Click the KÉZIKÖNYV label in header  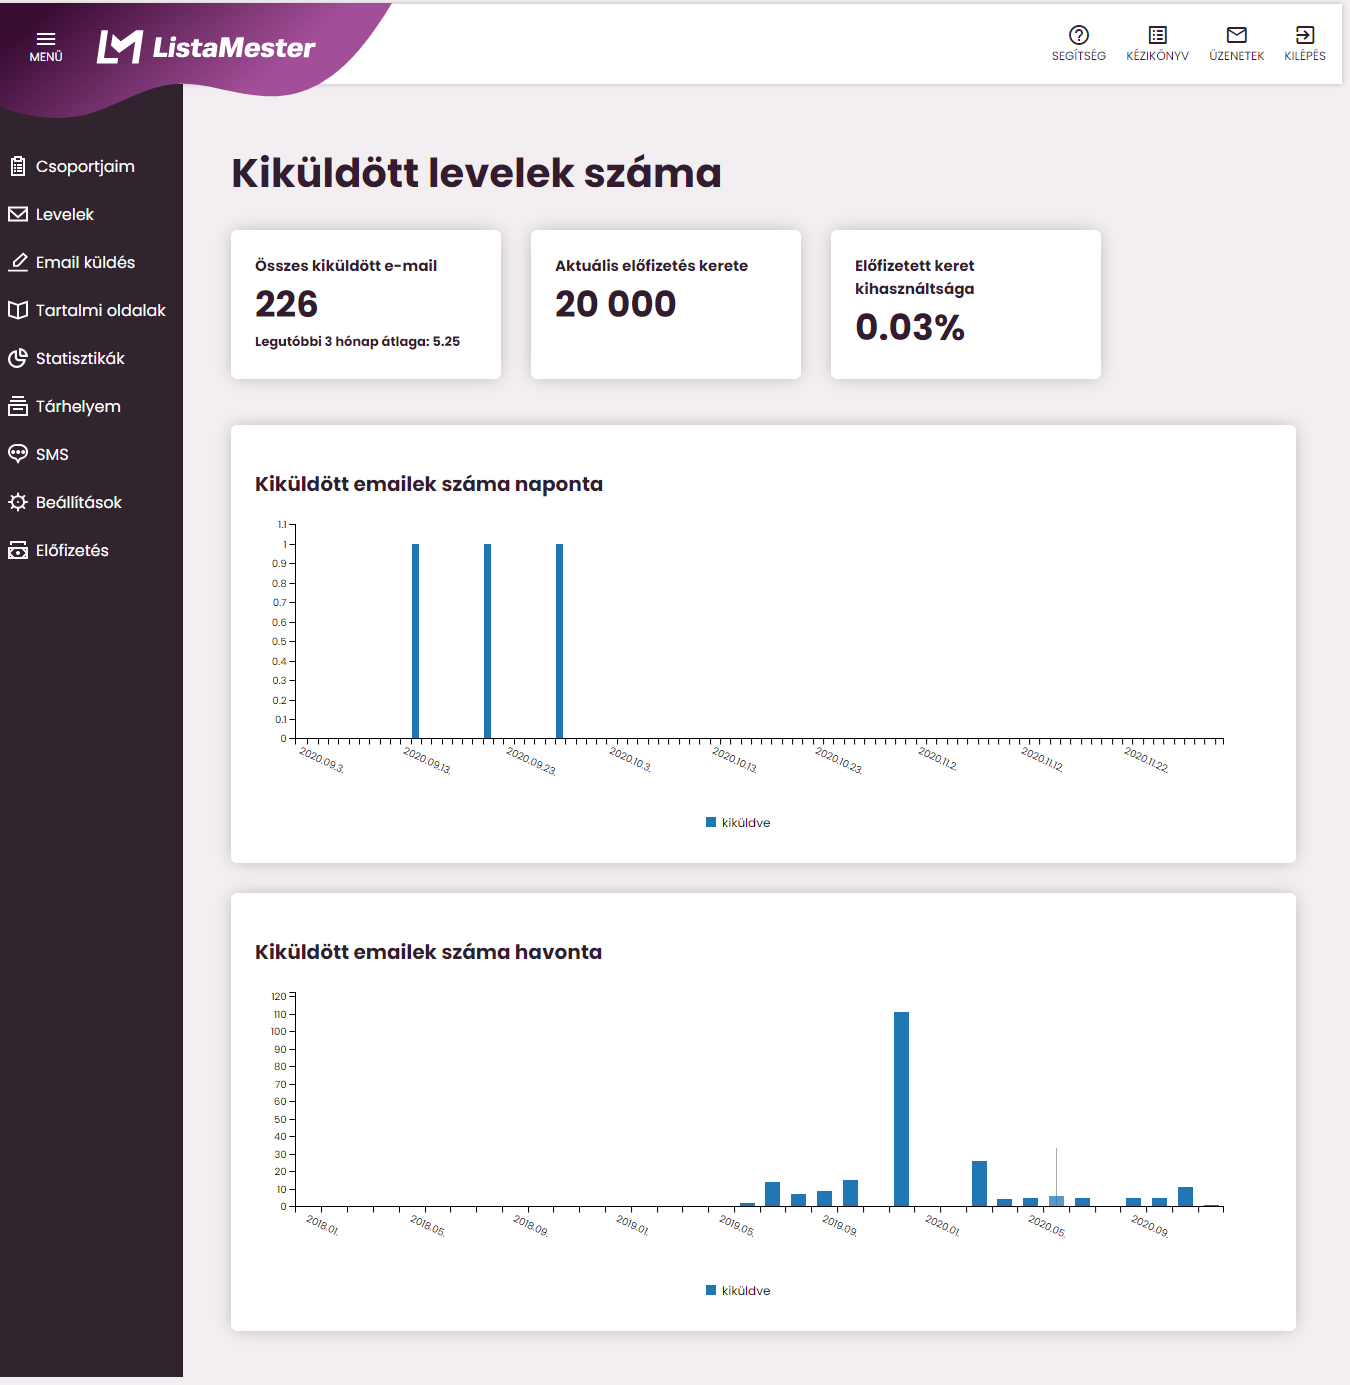point(1158,56)
